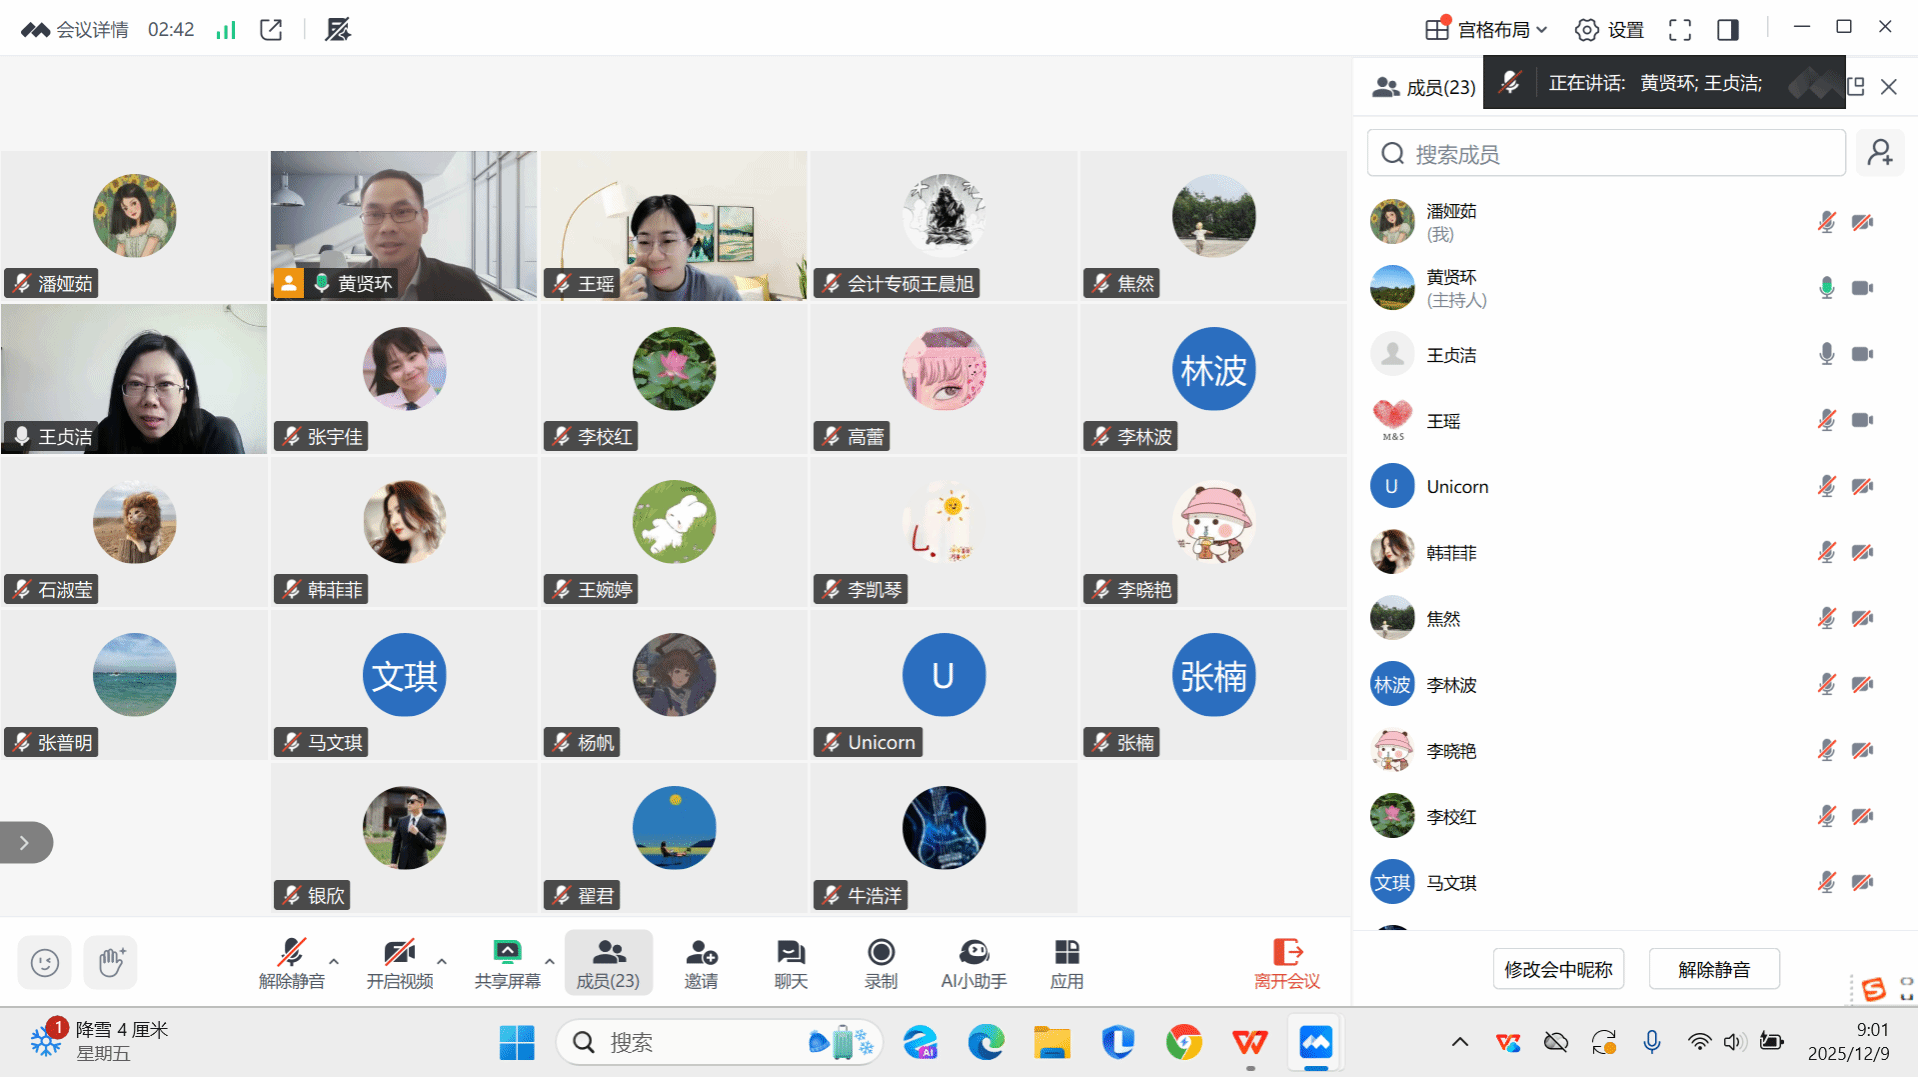1918x1077 pixels.
Task: Open 会议详情 meeting details
Action: tap(76, 30)
